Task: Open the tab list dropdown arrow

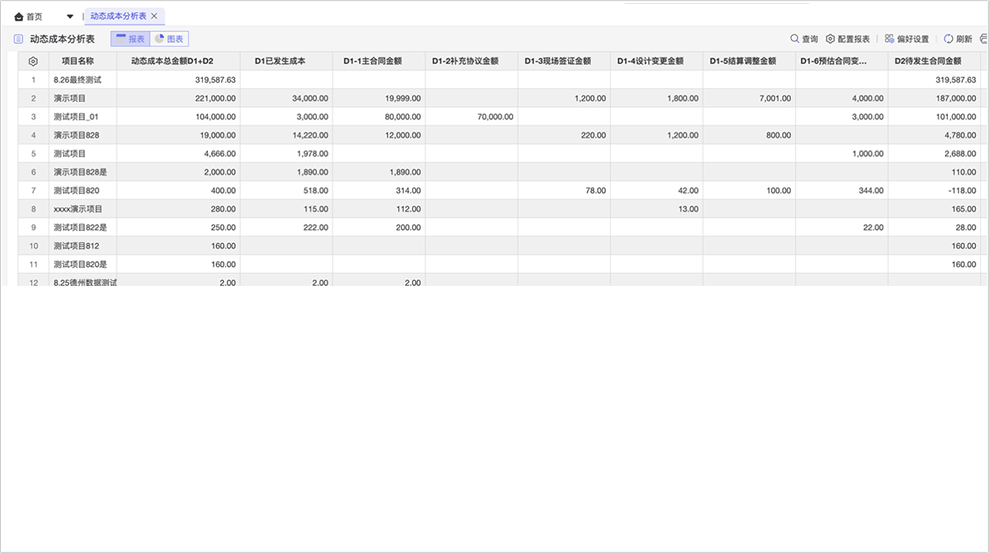Action: coord(70,17)
